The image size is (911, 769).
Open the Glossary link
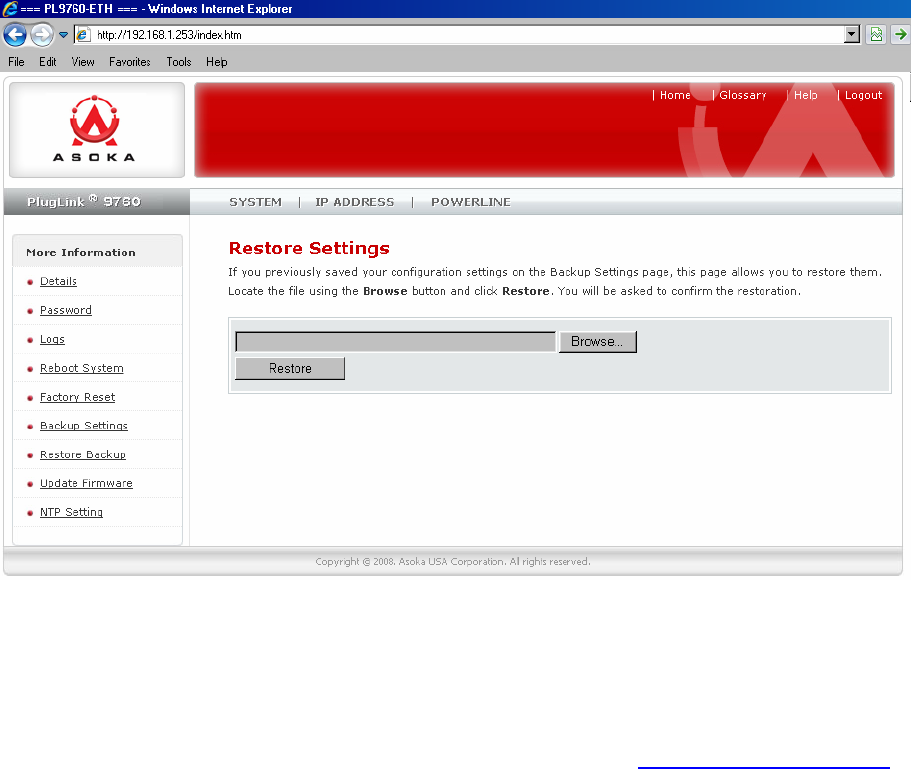pyautogui.click(x=743, y=95)
